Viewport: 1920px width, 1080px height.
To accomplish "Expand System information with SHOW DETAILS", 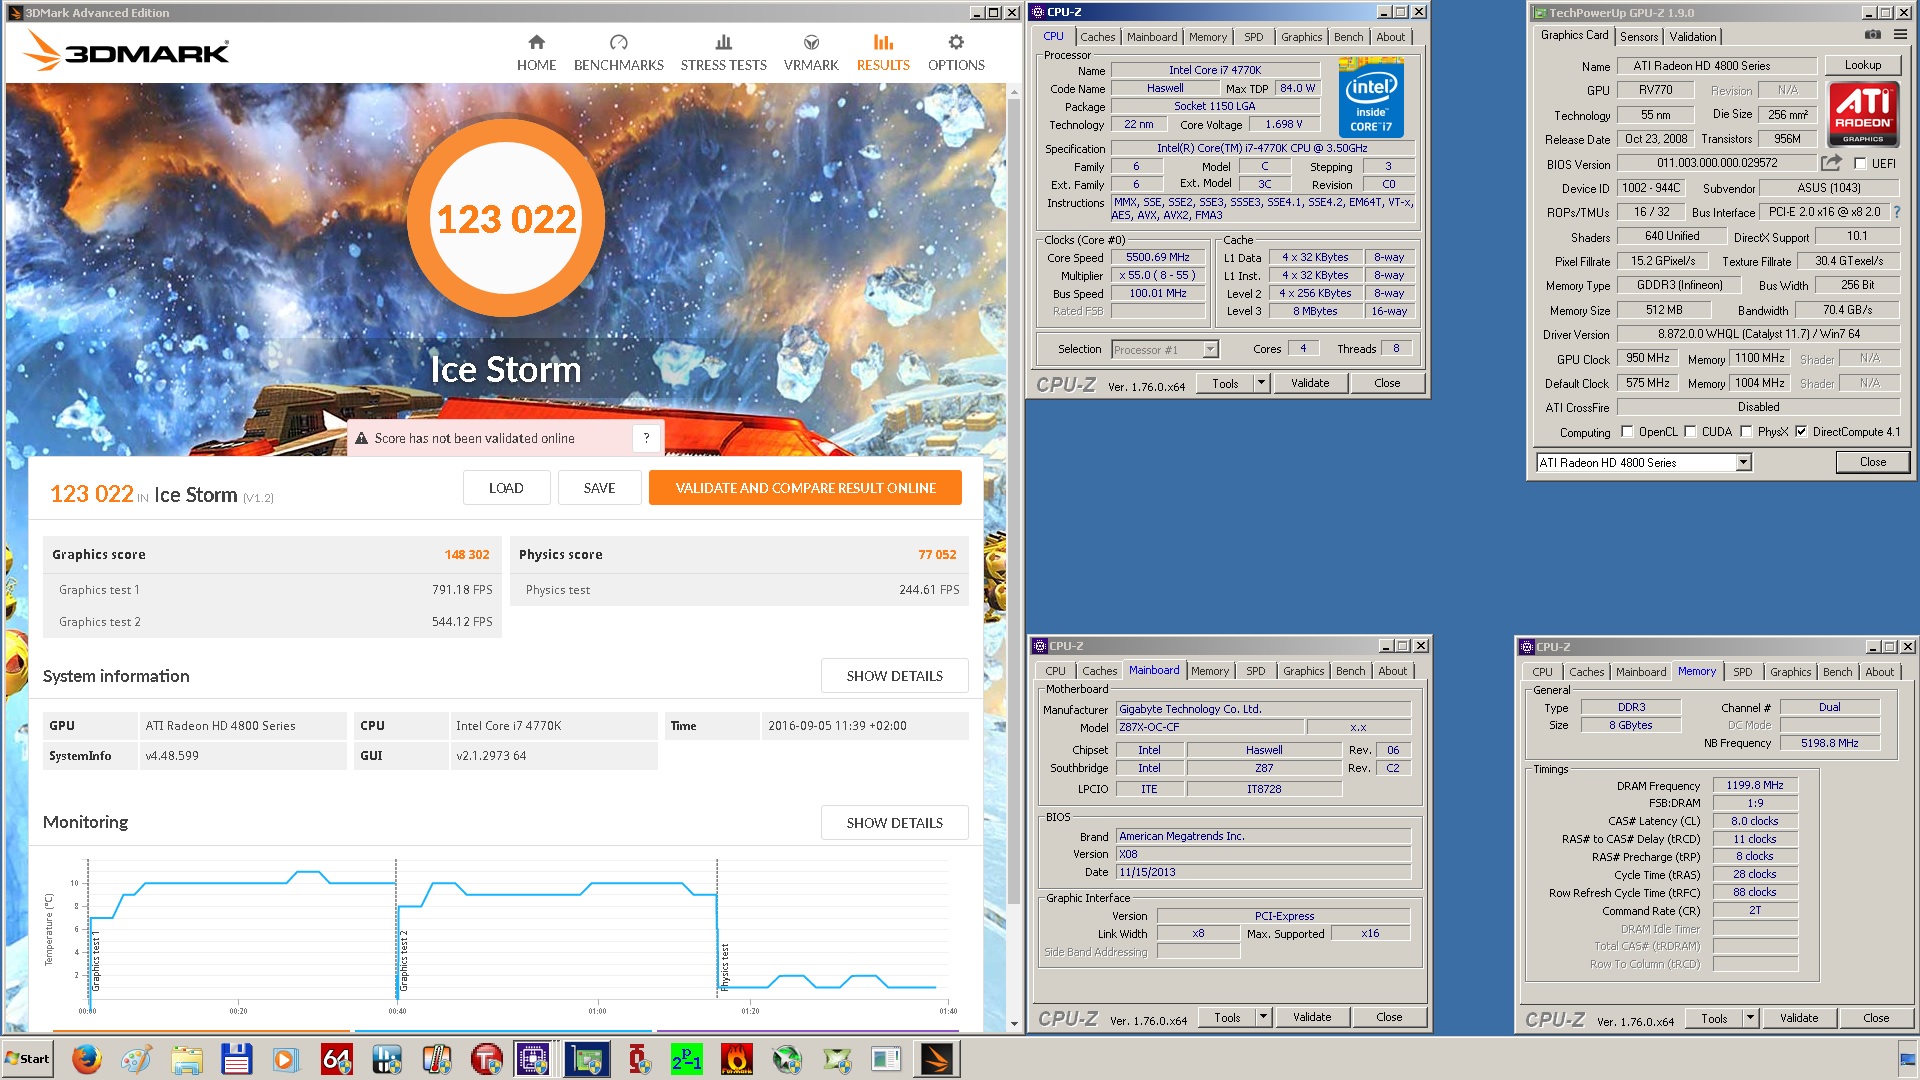I will click(x=894, y=676).
